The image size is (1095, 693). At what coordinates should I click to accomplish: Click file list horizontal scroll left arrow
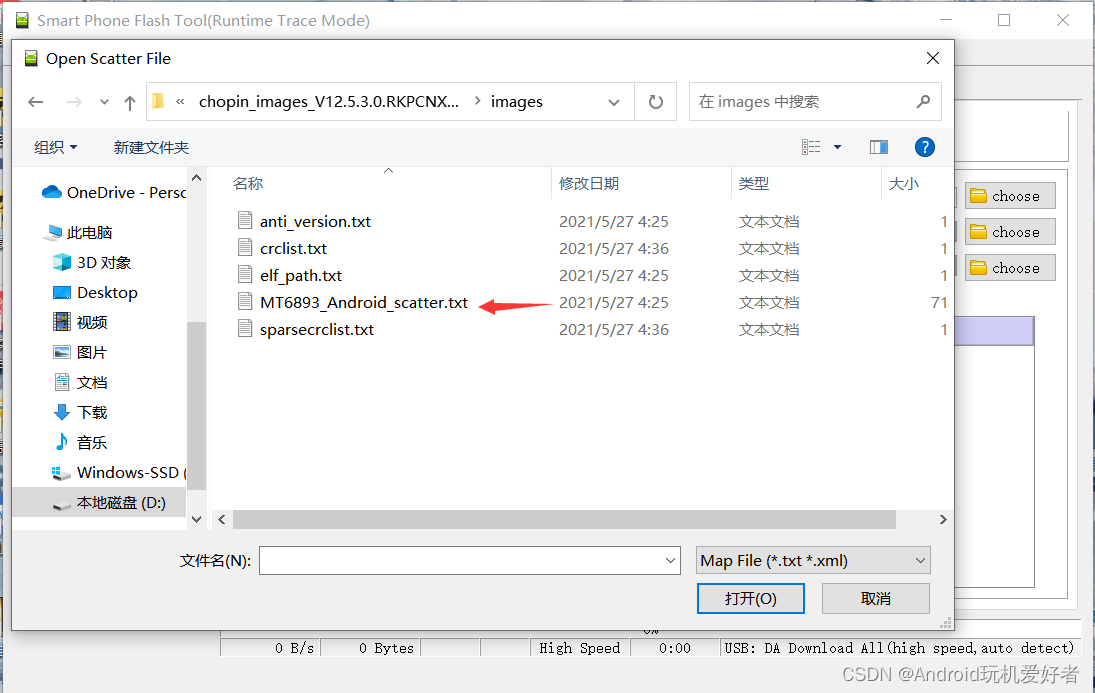tap(221, 520)
